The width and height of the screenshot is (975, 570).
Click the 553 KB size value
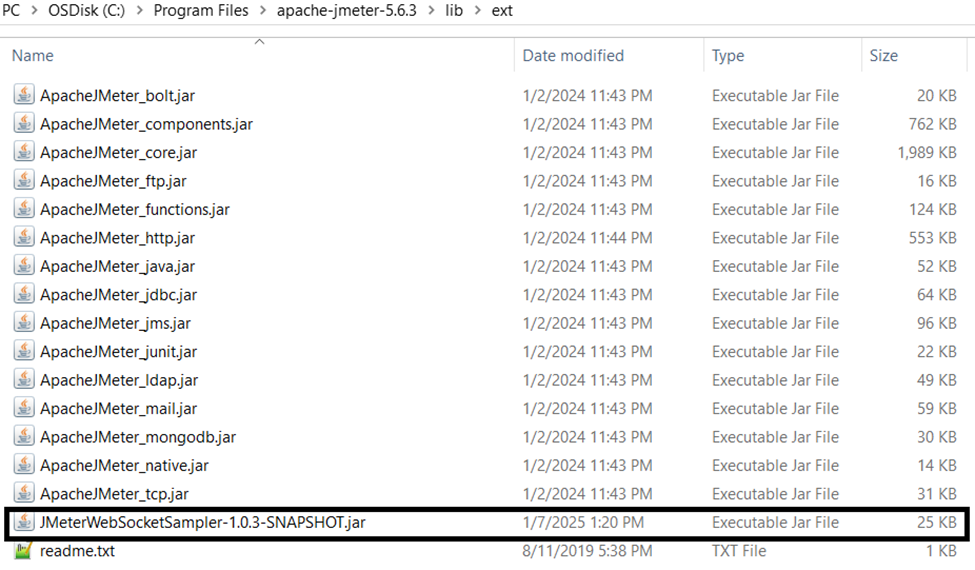[932, 238]
